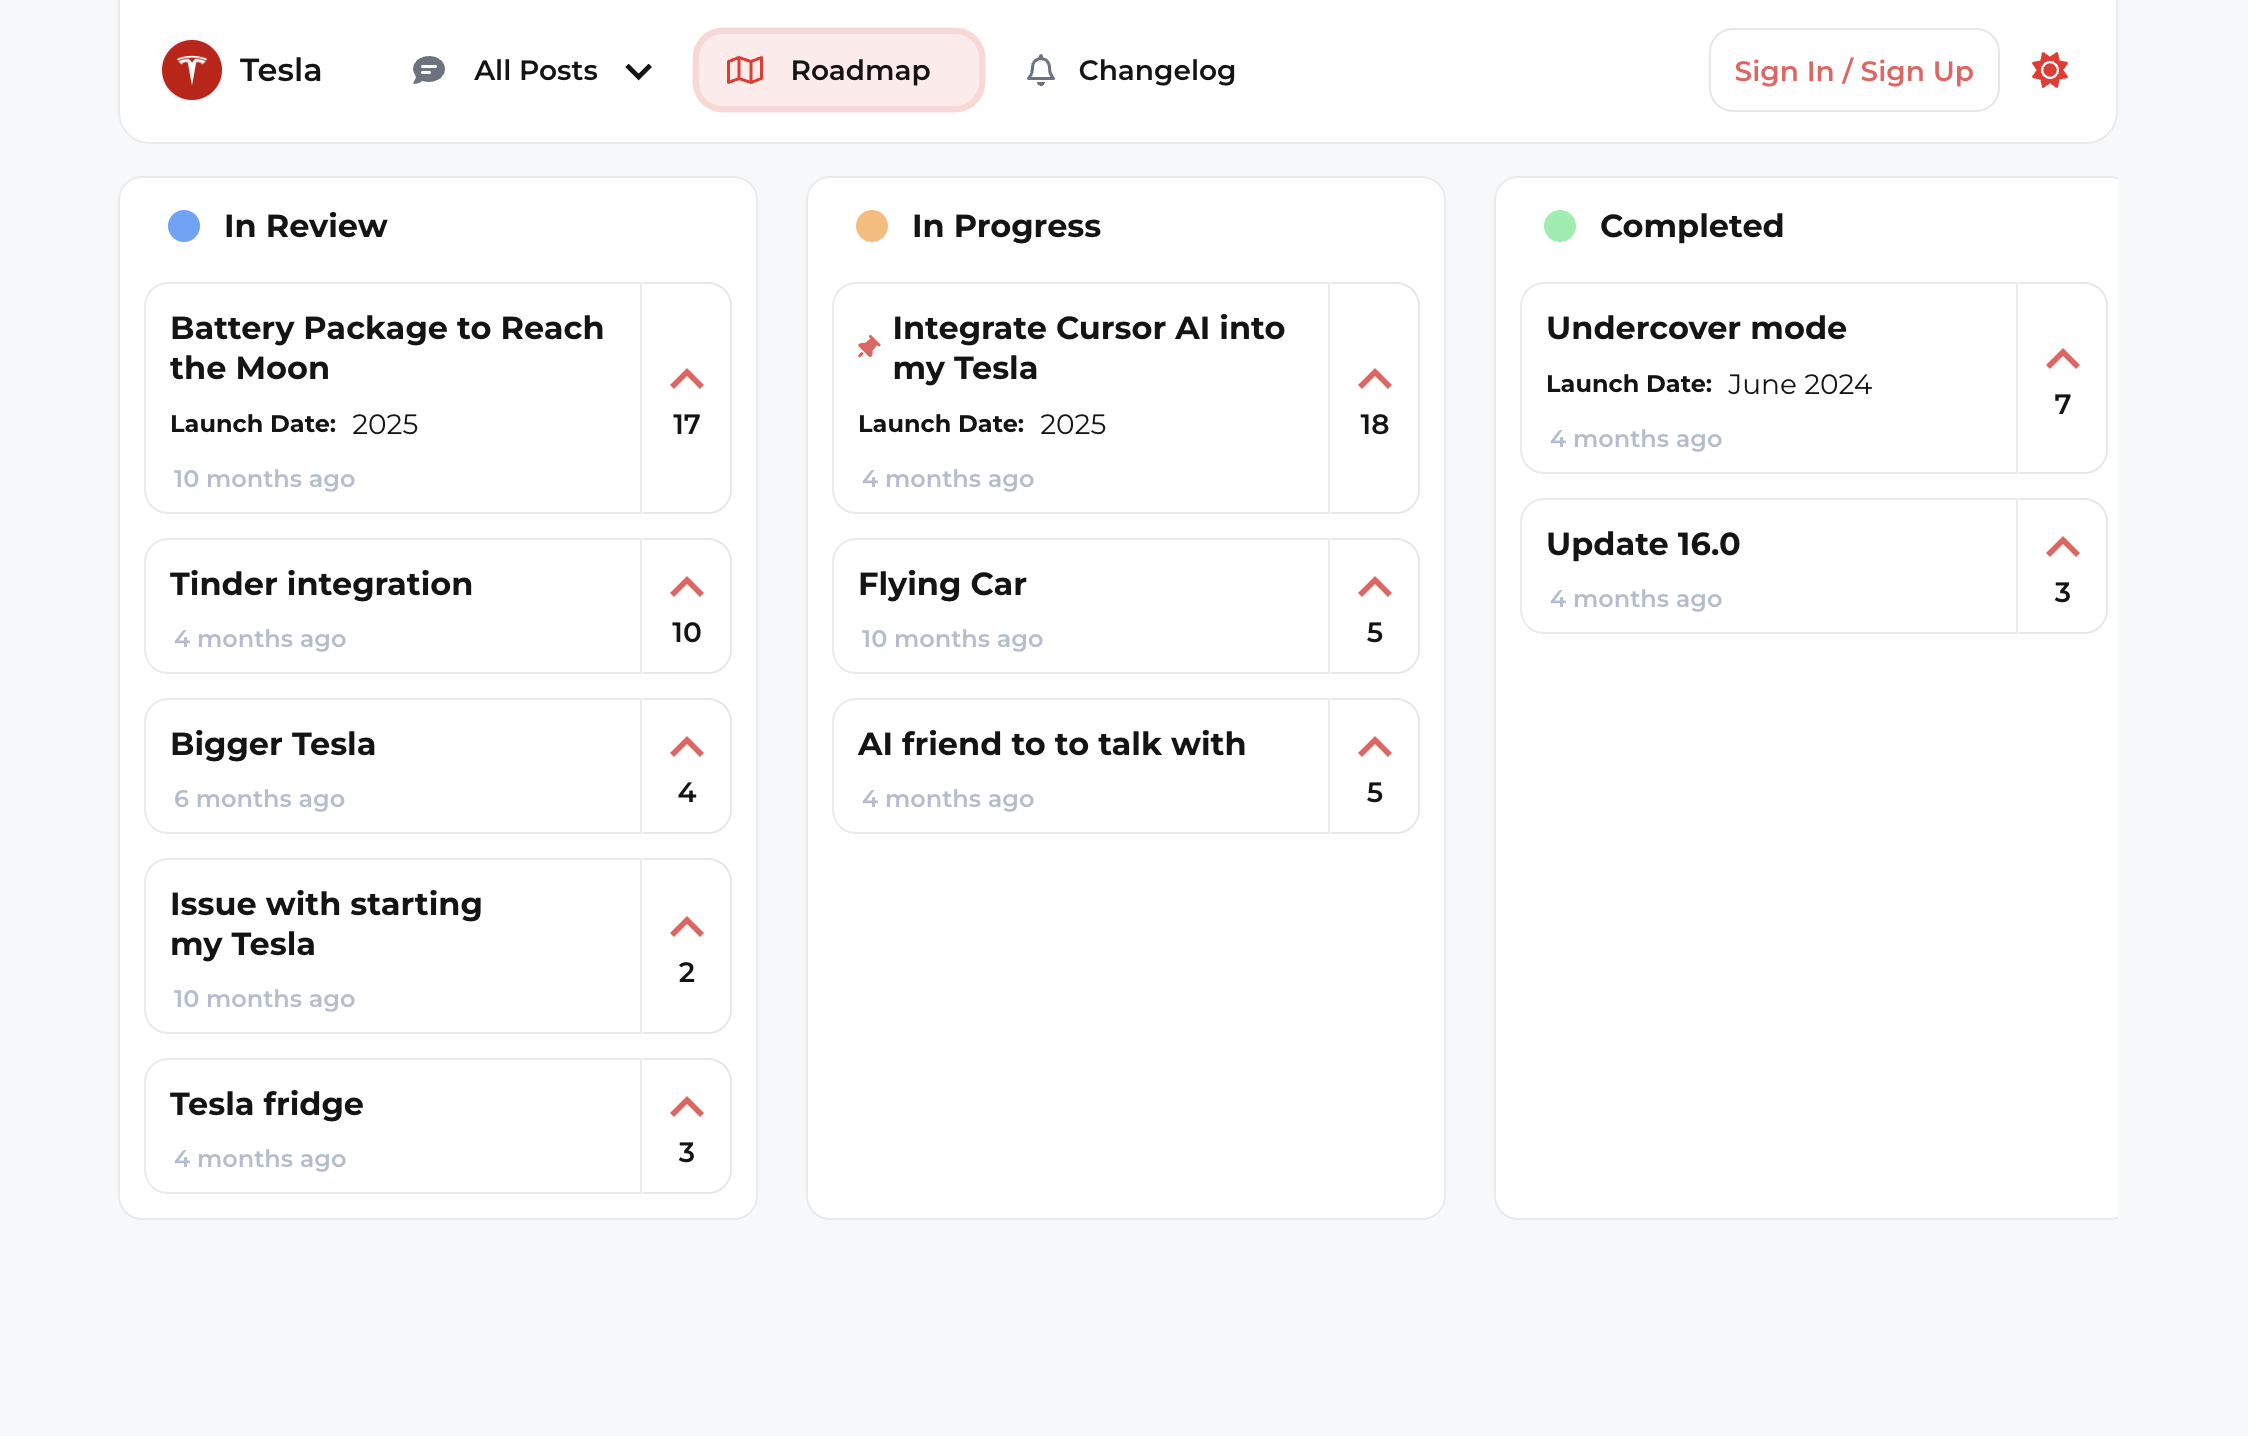Screen dimensions: 2248x1436
Task: Click the Tesla logo icon
Action: tap(192, 70)
